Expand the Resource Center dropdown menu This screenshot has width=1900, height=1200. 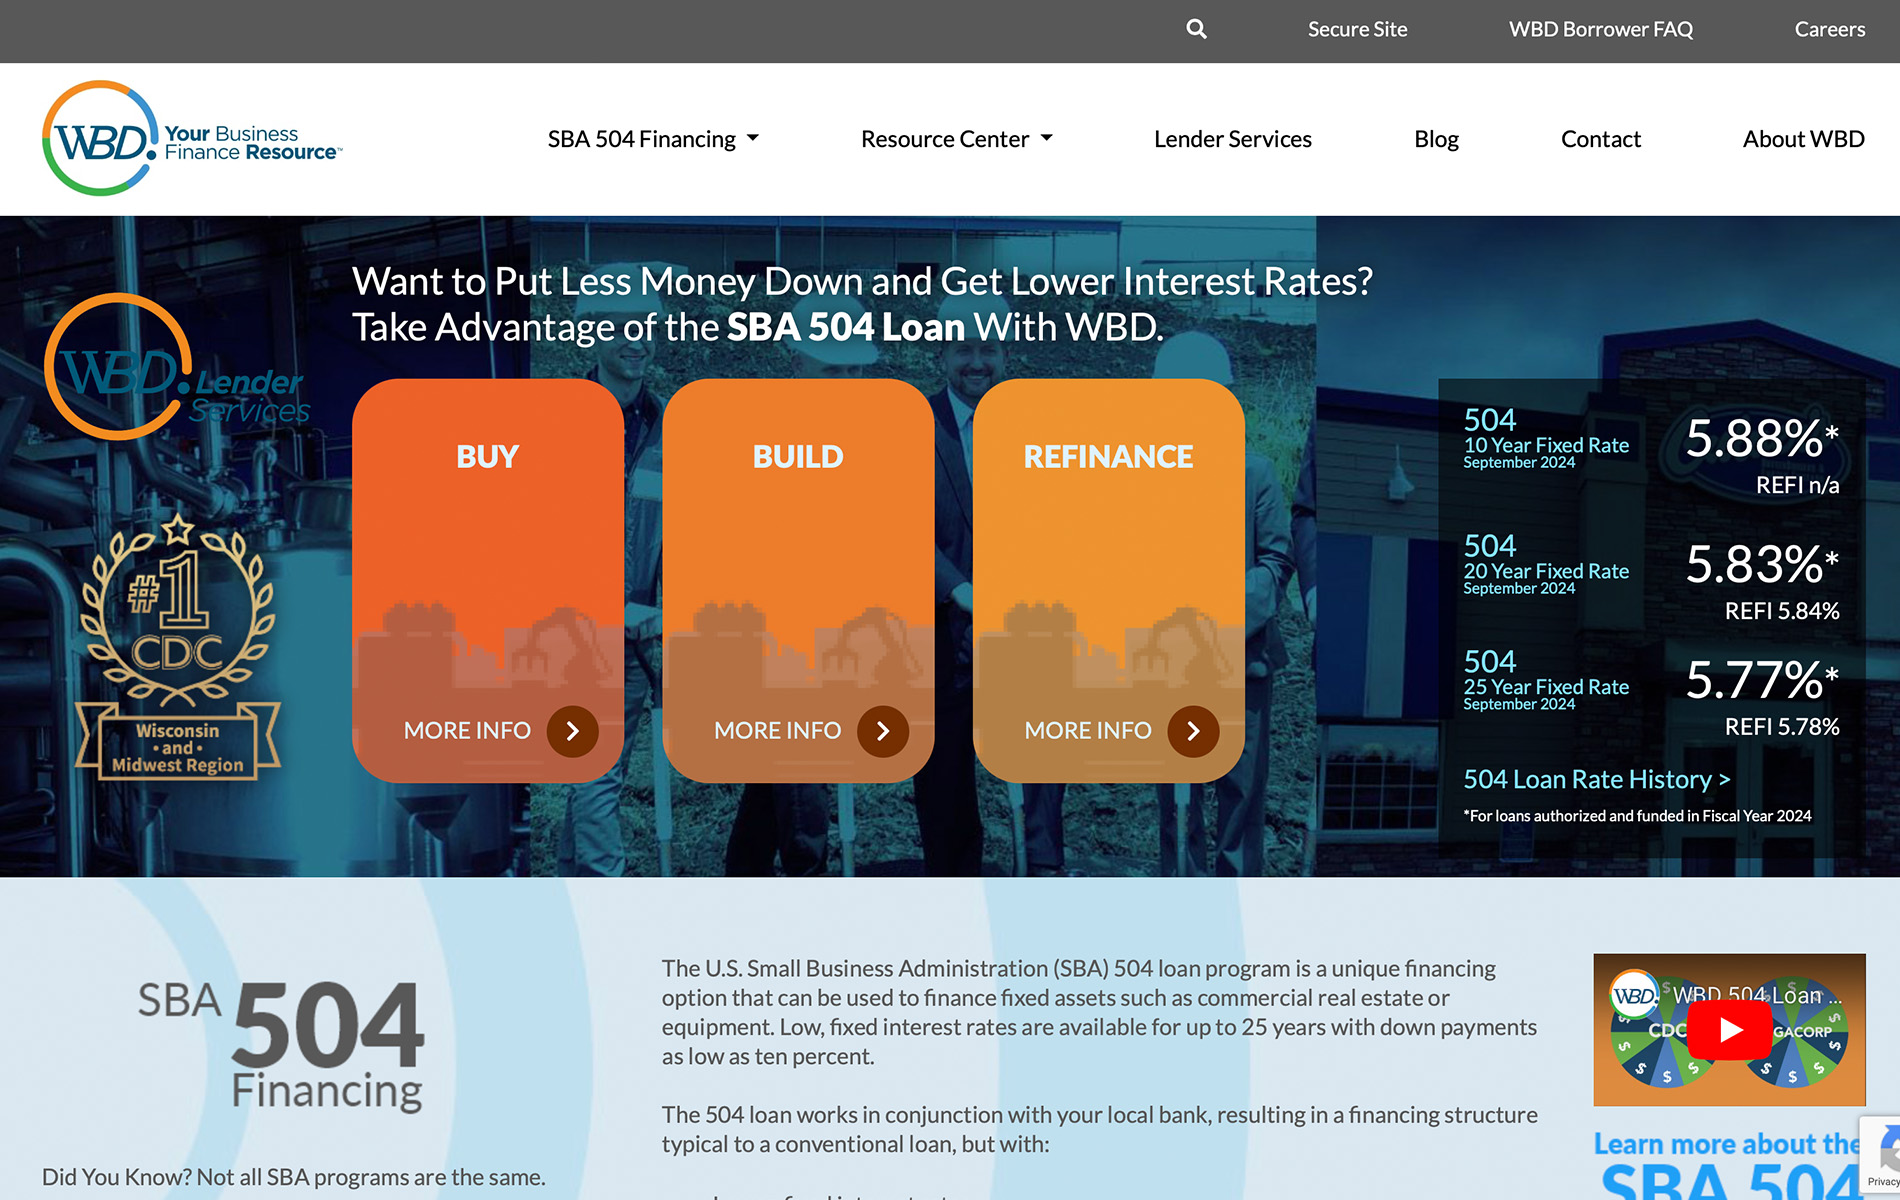[956, 139]
